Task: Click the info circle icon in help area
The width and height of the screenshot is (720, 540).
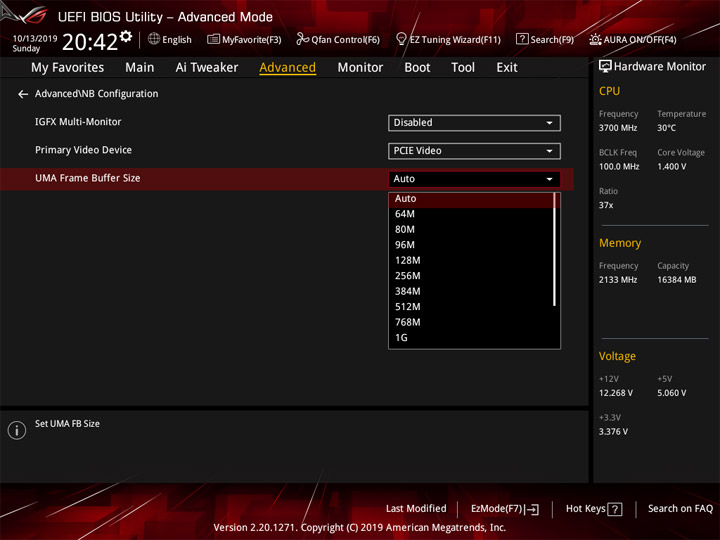Action: 17,430
